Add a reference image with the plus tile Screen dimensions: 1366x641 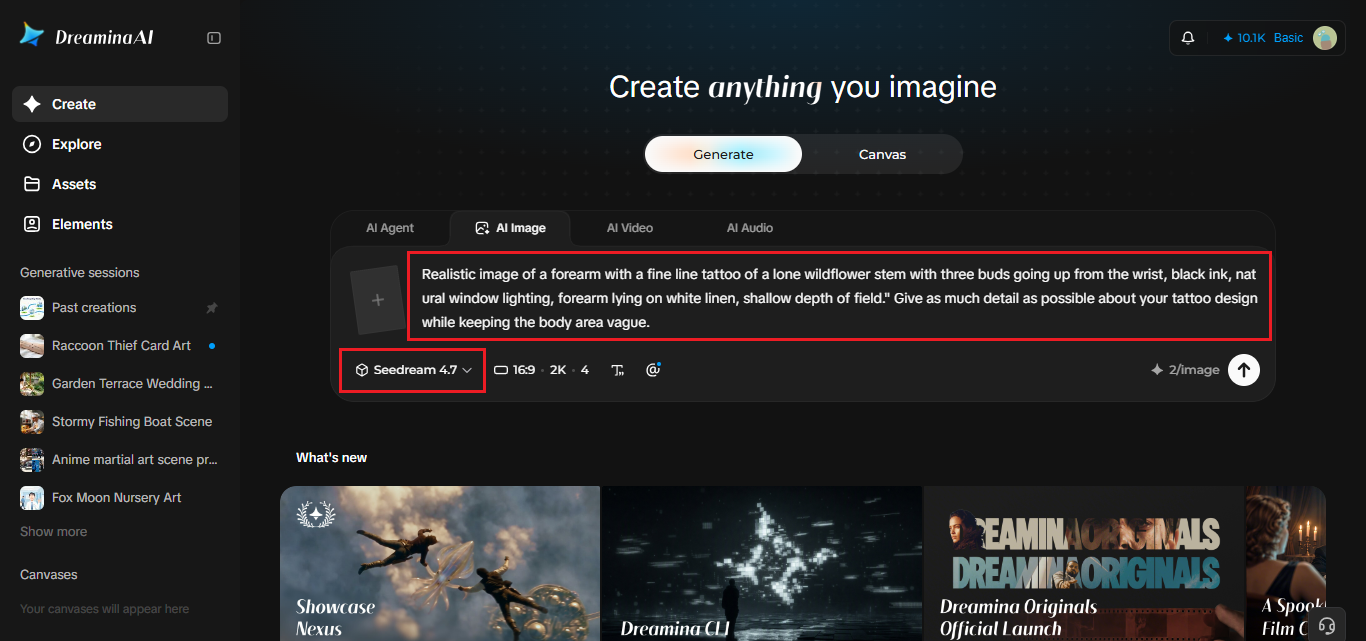coord(377,300)
